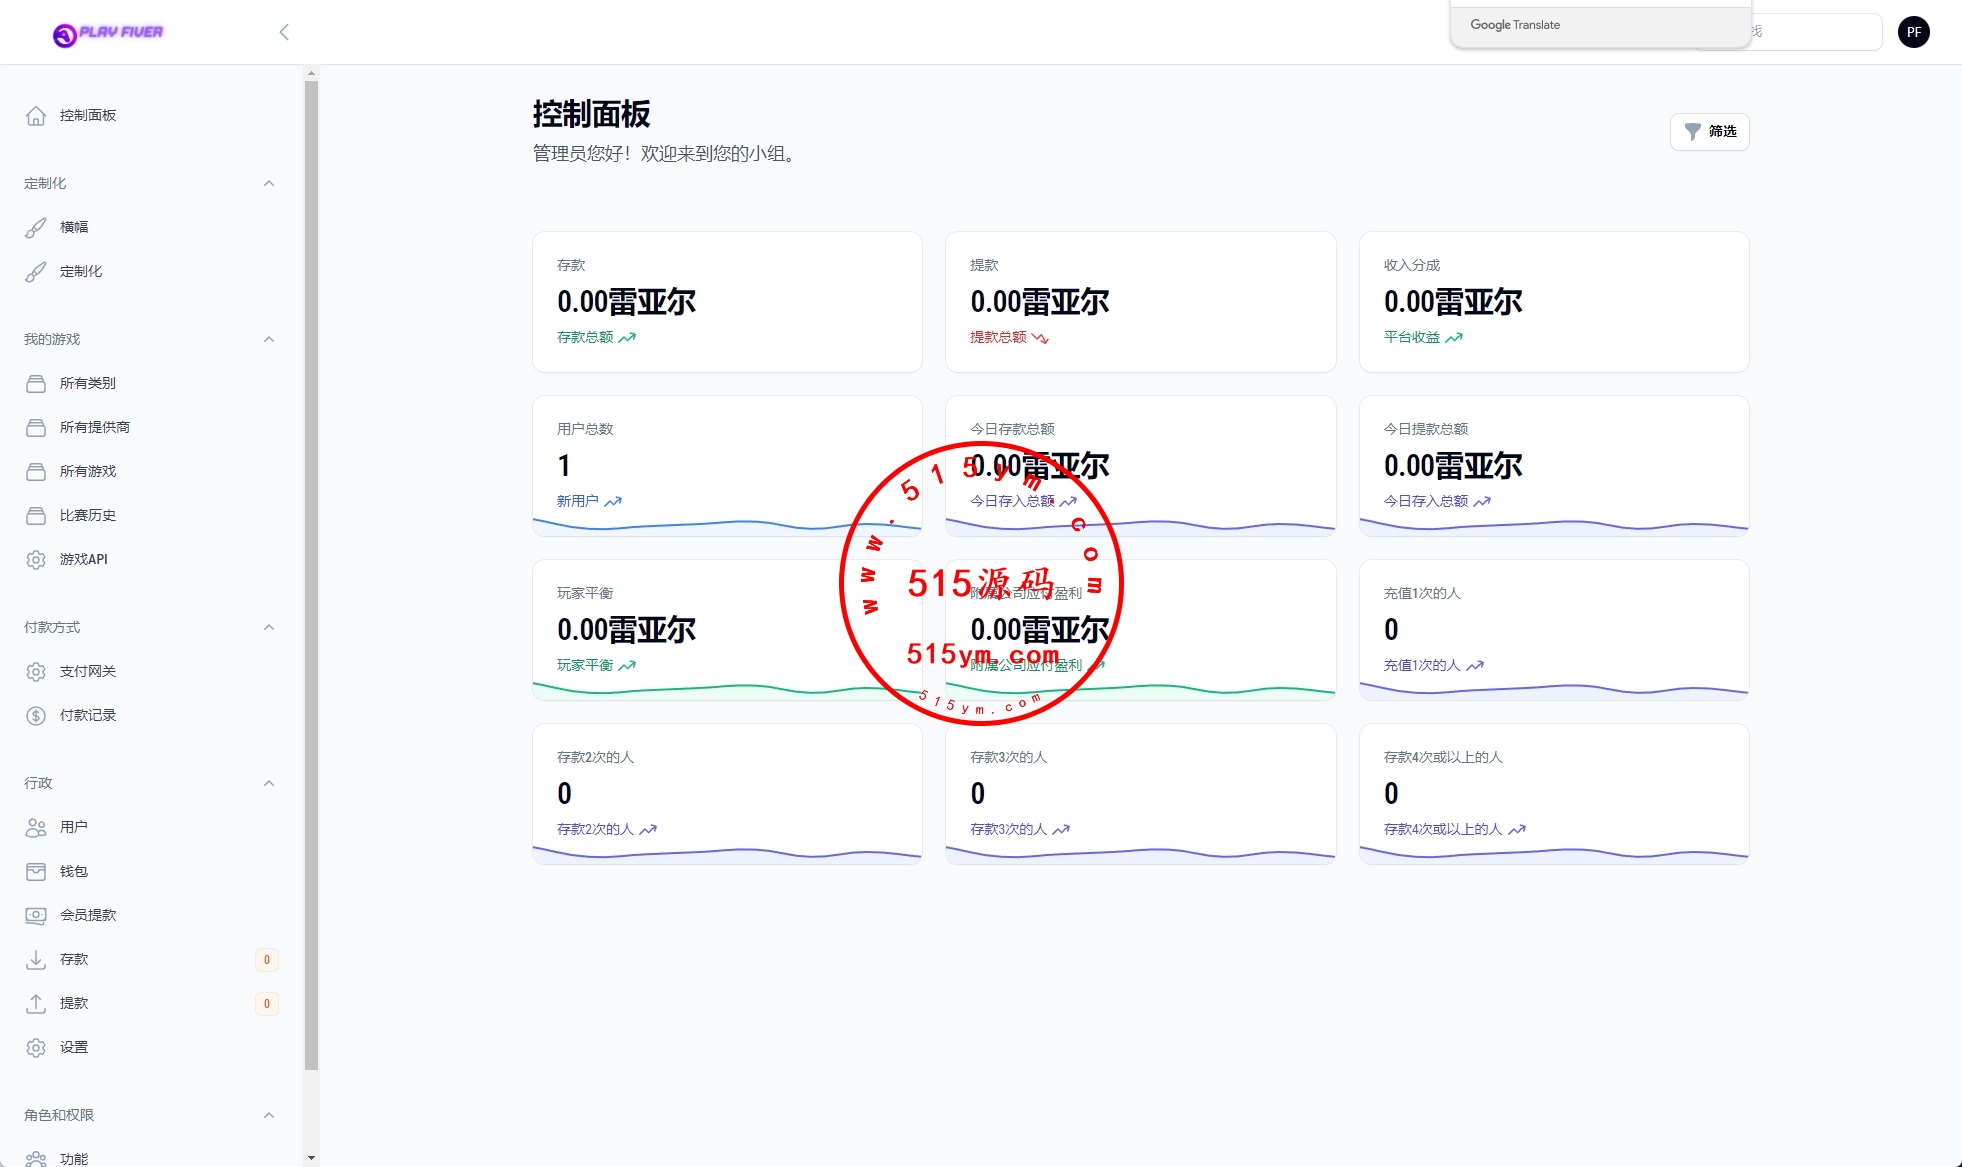Viewport: 1962px width, 1167px height.
Task: Click the PF profile avatar
Action: click(1913, 32)
